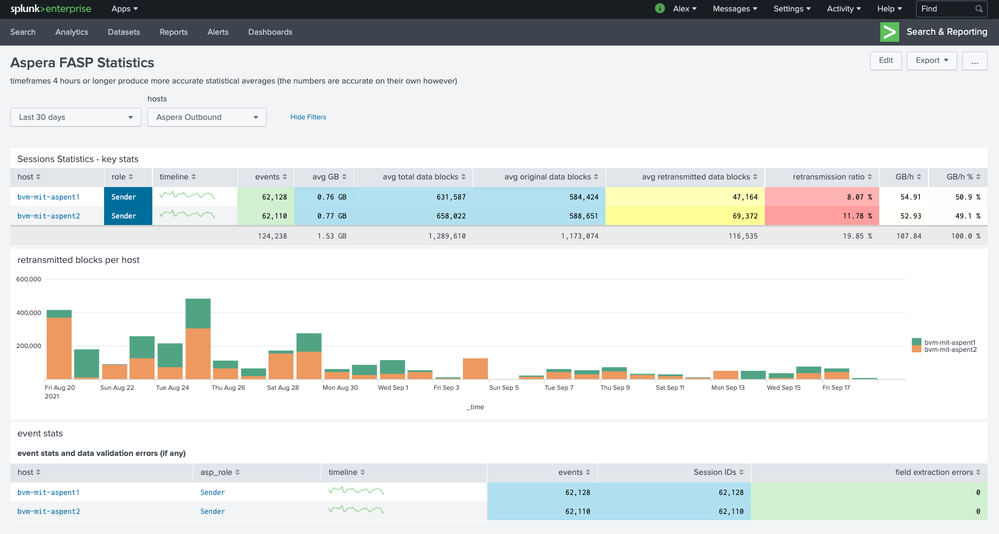Click the Sender role cell for bvm-mit-aspent1

pyautogui.click(x=128, y=197)
